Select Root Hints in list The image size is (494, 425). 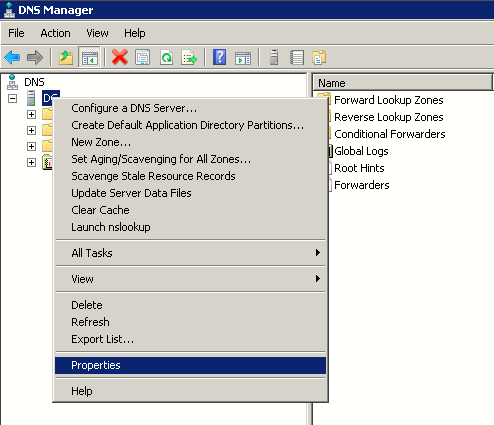pyautogui.click(x=359, y=168)
